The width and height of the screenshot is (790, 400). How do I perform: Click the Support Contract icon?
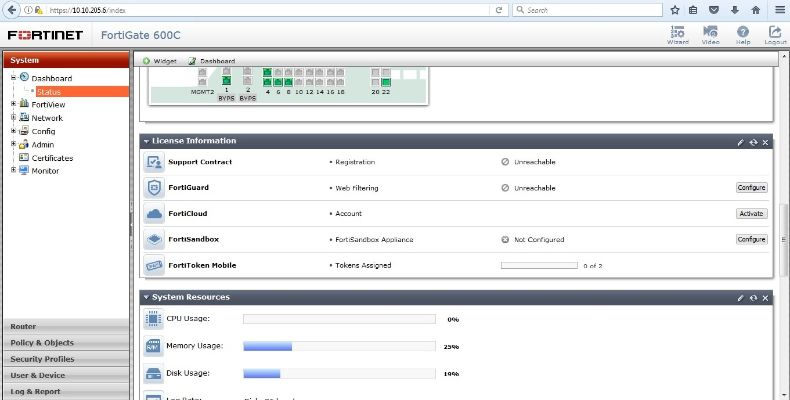pos(153,162)
